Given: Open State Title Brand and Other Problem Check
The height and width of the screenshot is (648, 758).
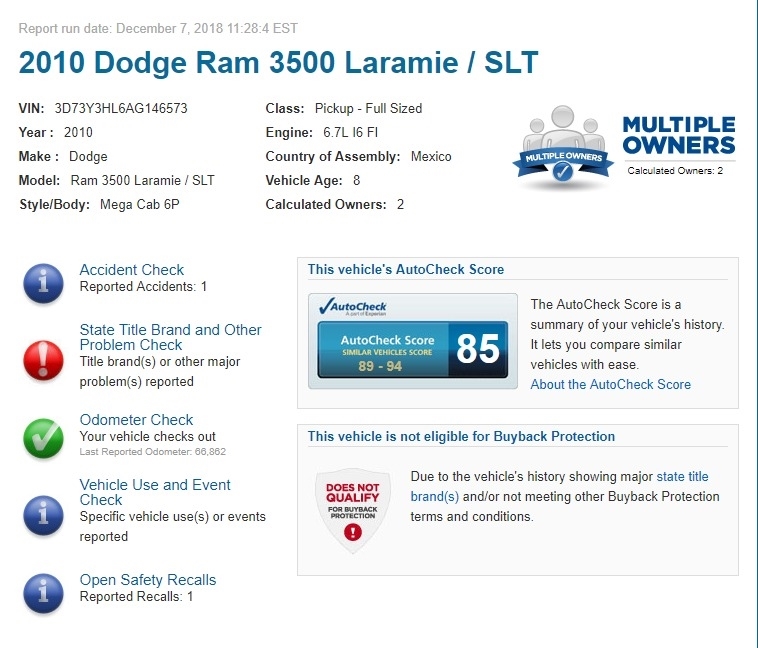Looking at the screenshot, I should click(x=170, y=337).
